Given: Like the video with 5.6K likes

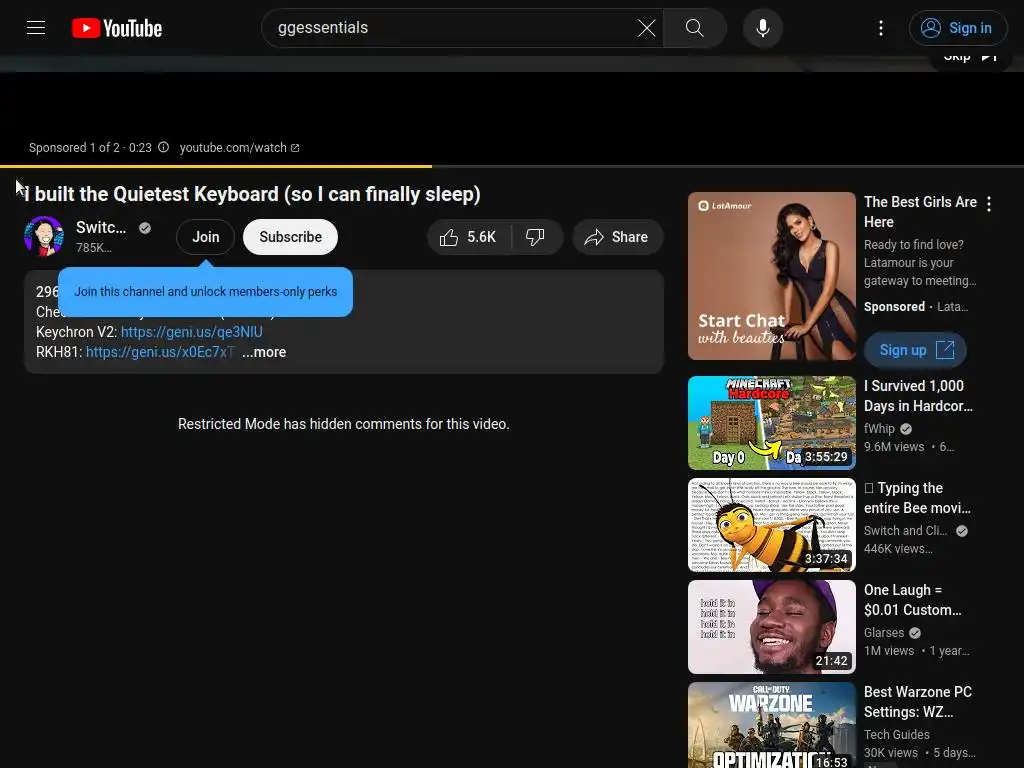Looking at the screenshot, I should coord(468,237).
